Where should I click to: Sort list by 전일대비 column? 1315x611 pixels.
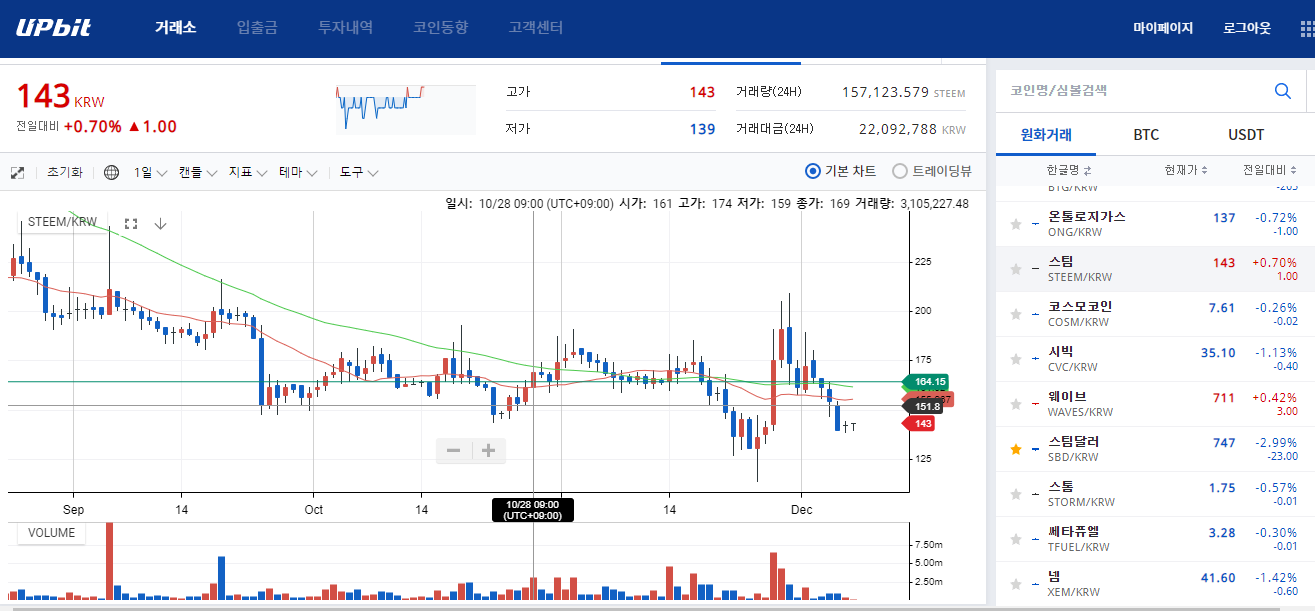[1270, 169]
